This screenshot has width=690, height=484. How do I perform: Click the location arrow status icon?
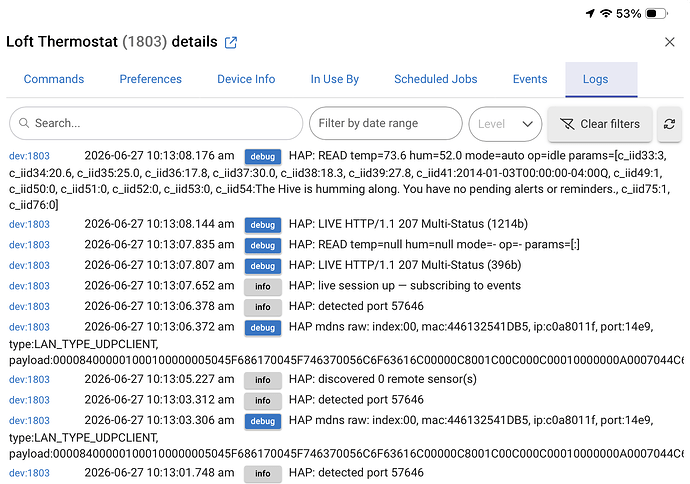(590, 14)
